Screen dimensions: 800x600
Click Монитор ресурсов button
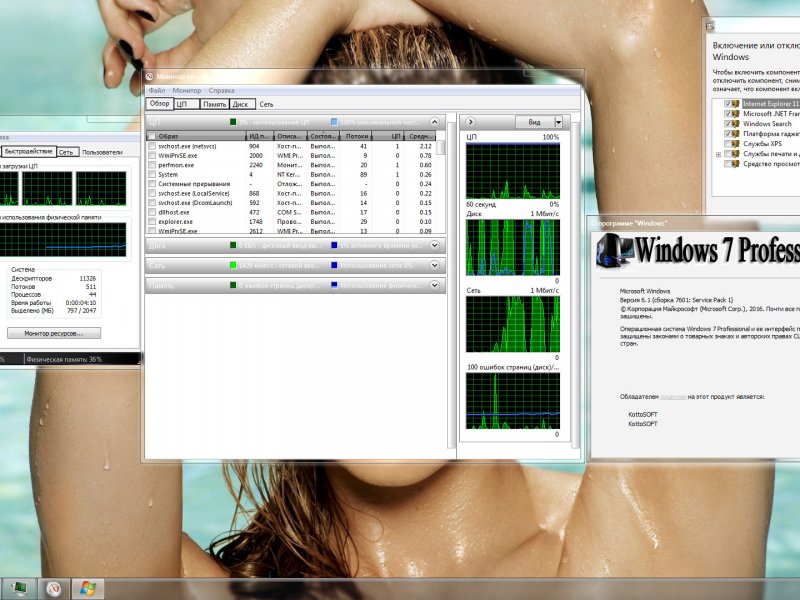click(54, 333)
